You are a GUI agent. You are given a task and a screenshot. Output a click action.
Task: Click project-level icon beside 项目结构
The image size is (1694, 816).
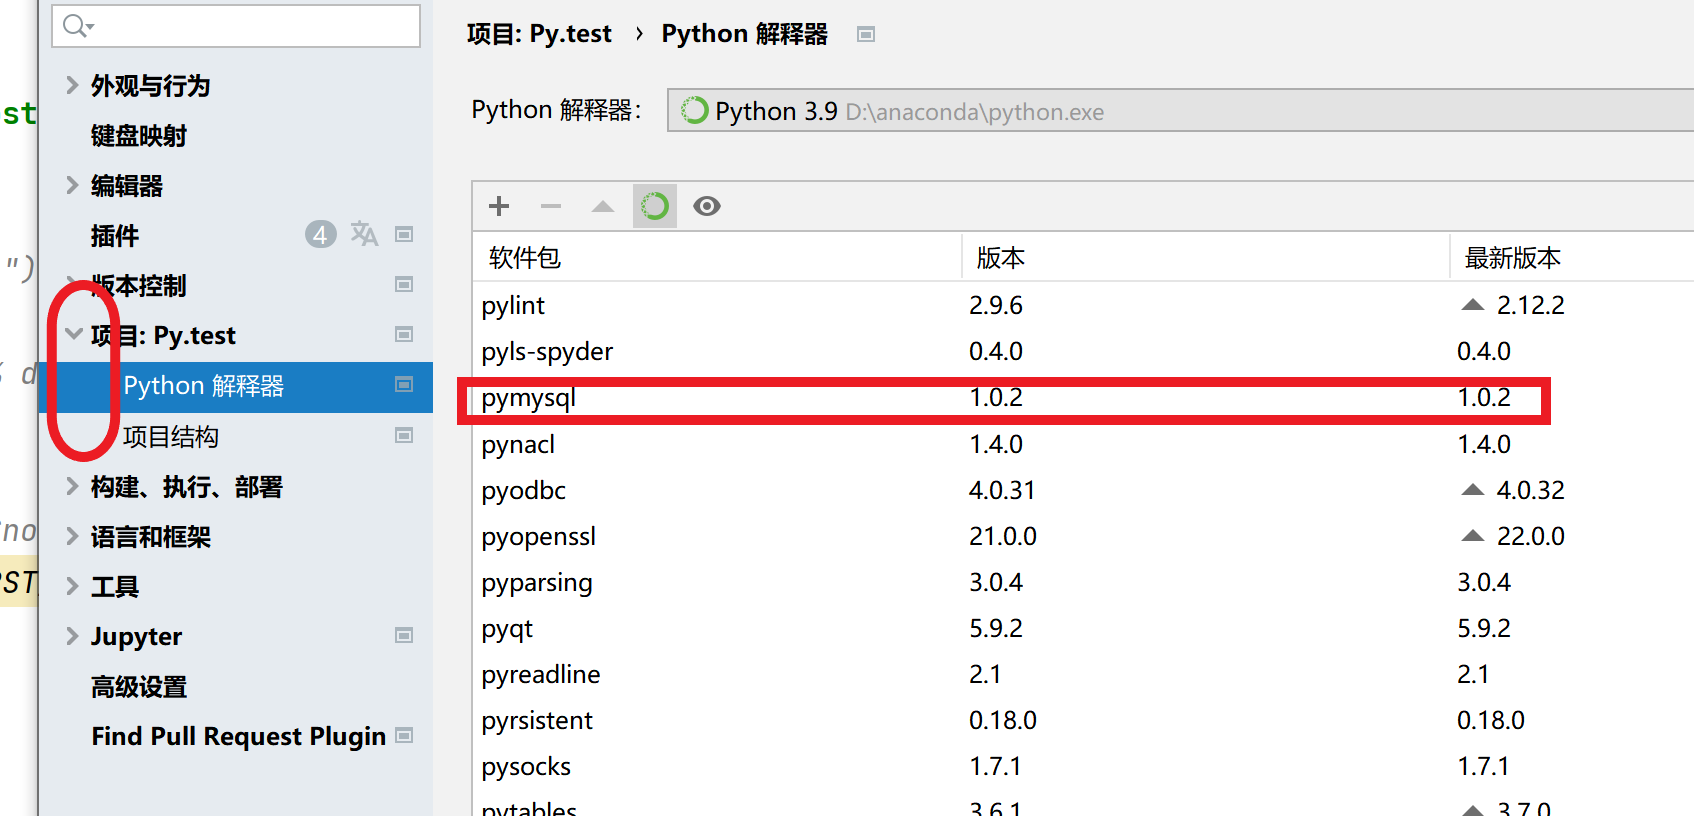pos(404,435)
